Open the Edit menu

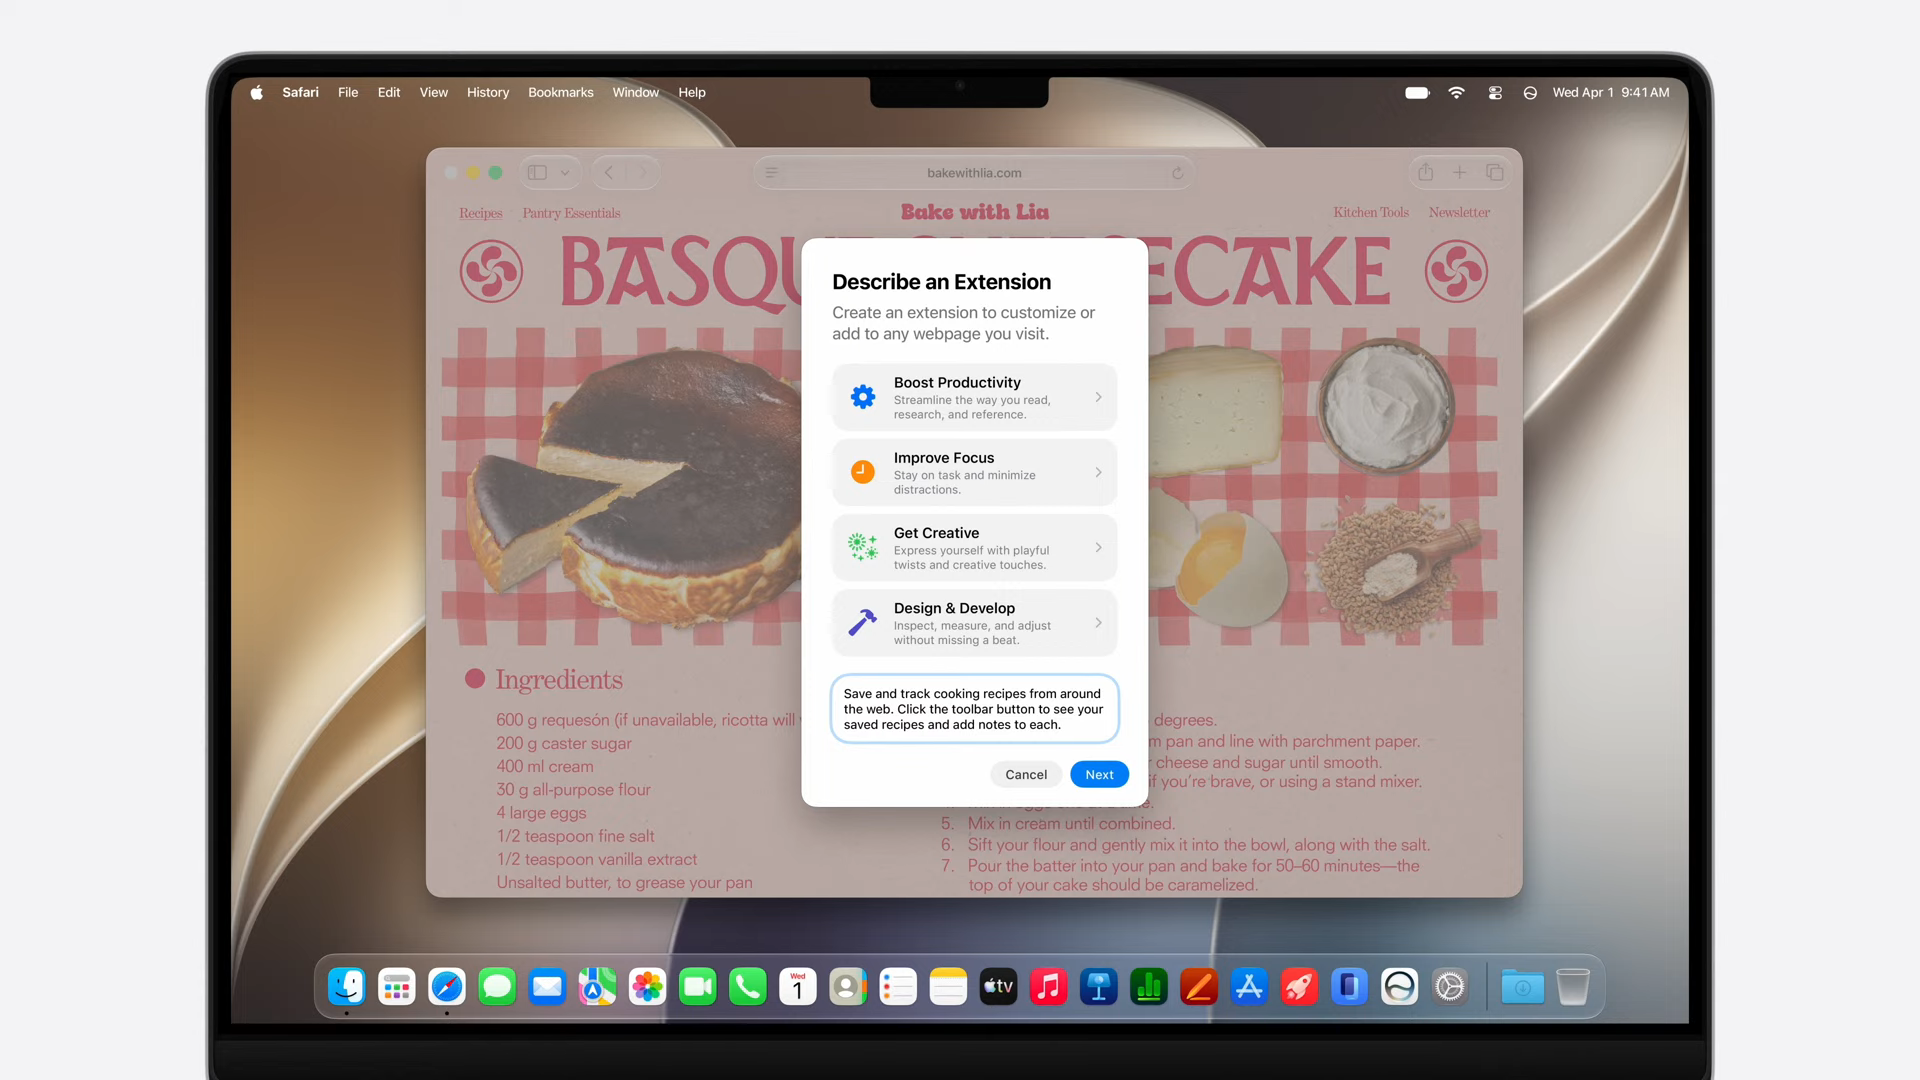click(389, 92)
